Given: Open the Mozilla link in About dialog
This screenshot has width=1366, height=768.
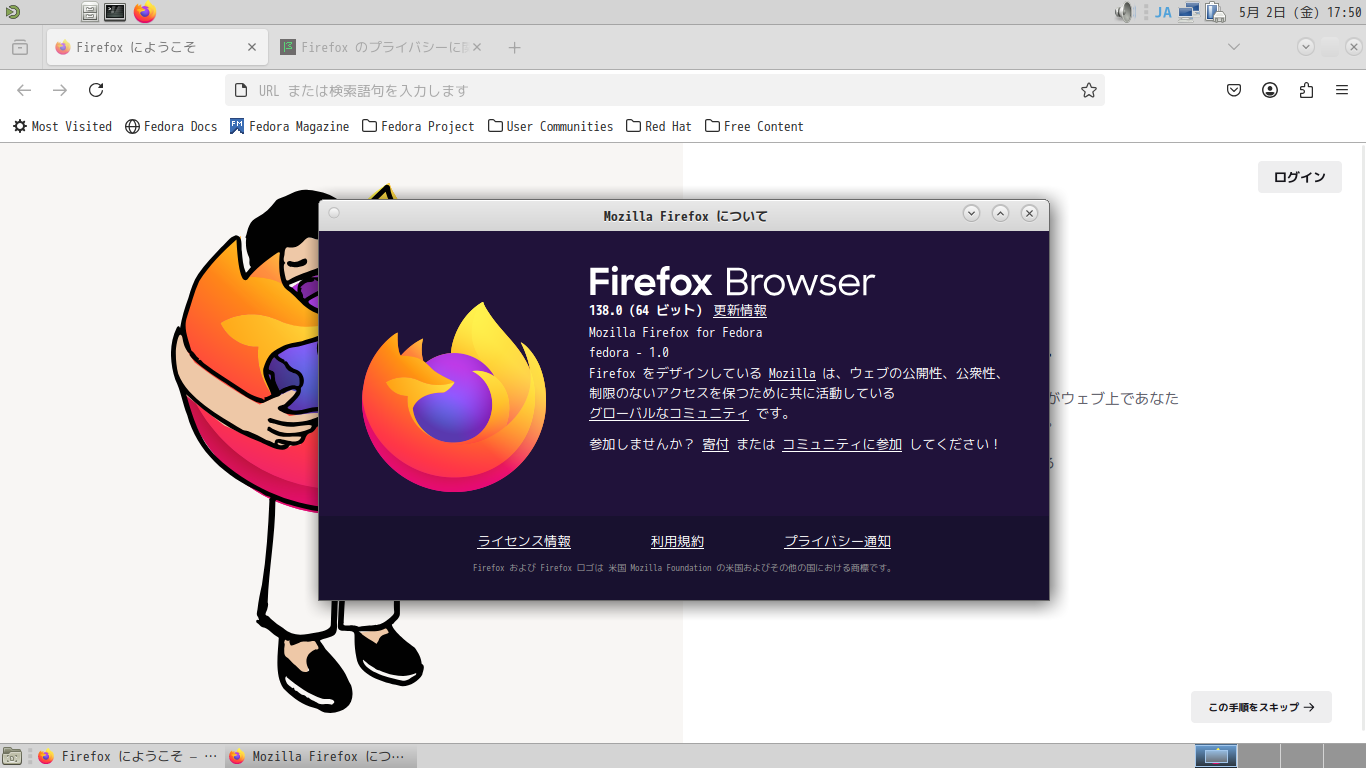Looking at the screenshot, I should coord(792,373).
